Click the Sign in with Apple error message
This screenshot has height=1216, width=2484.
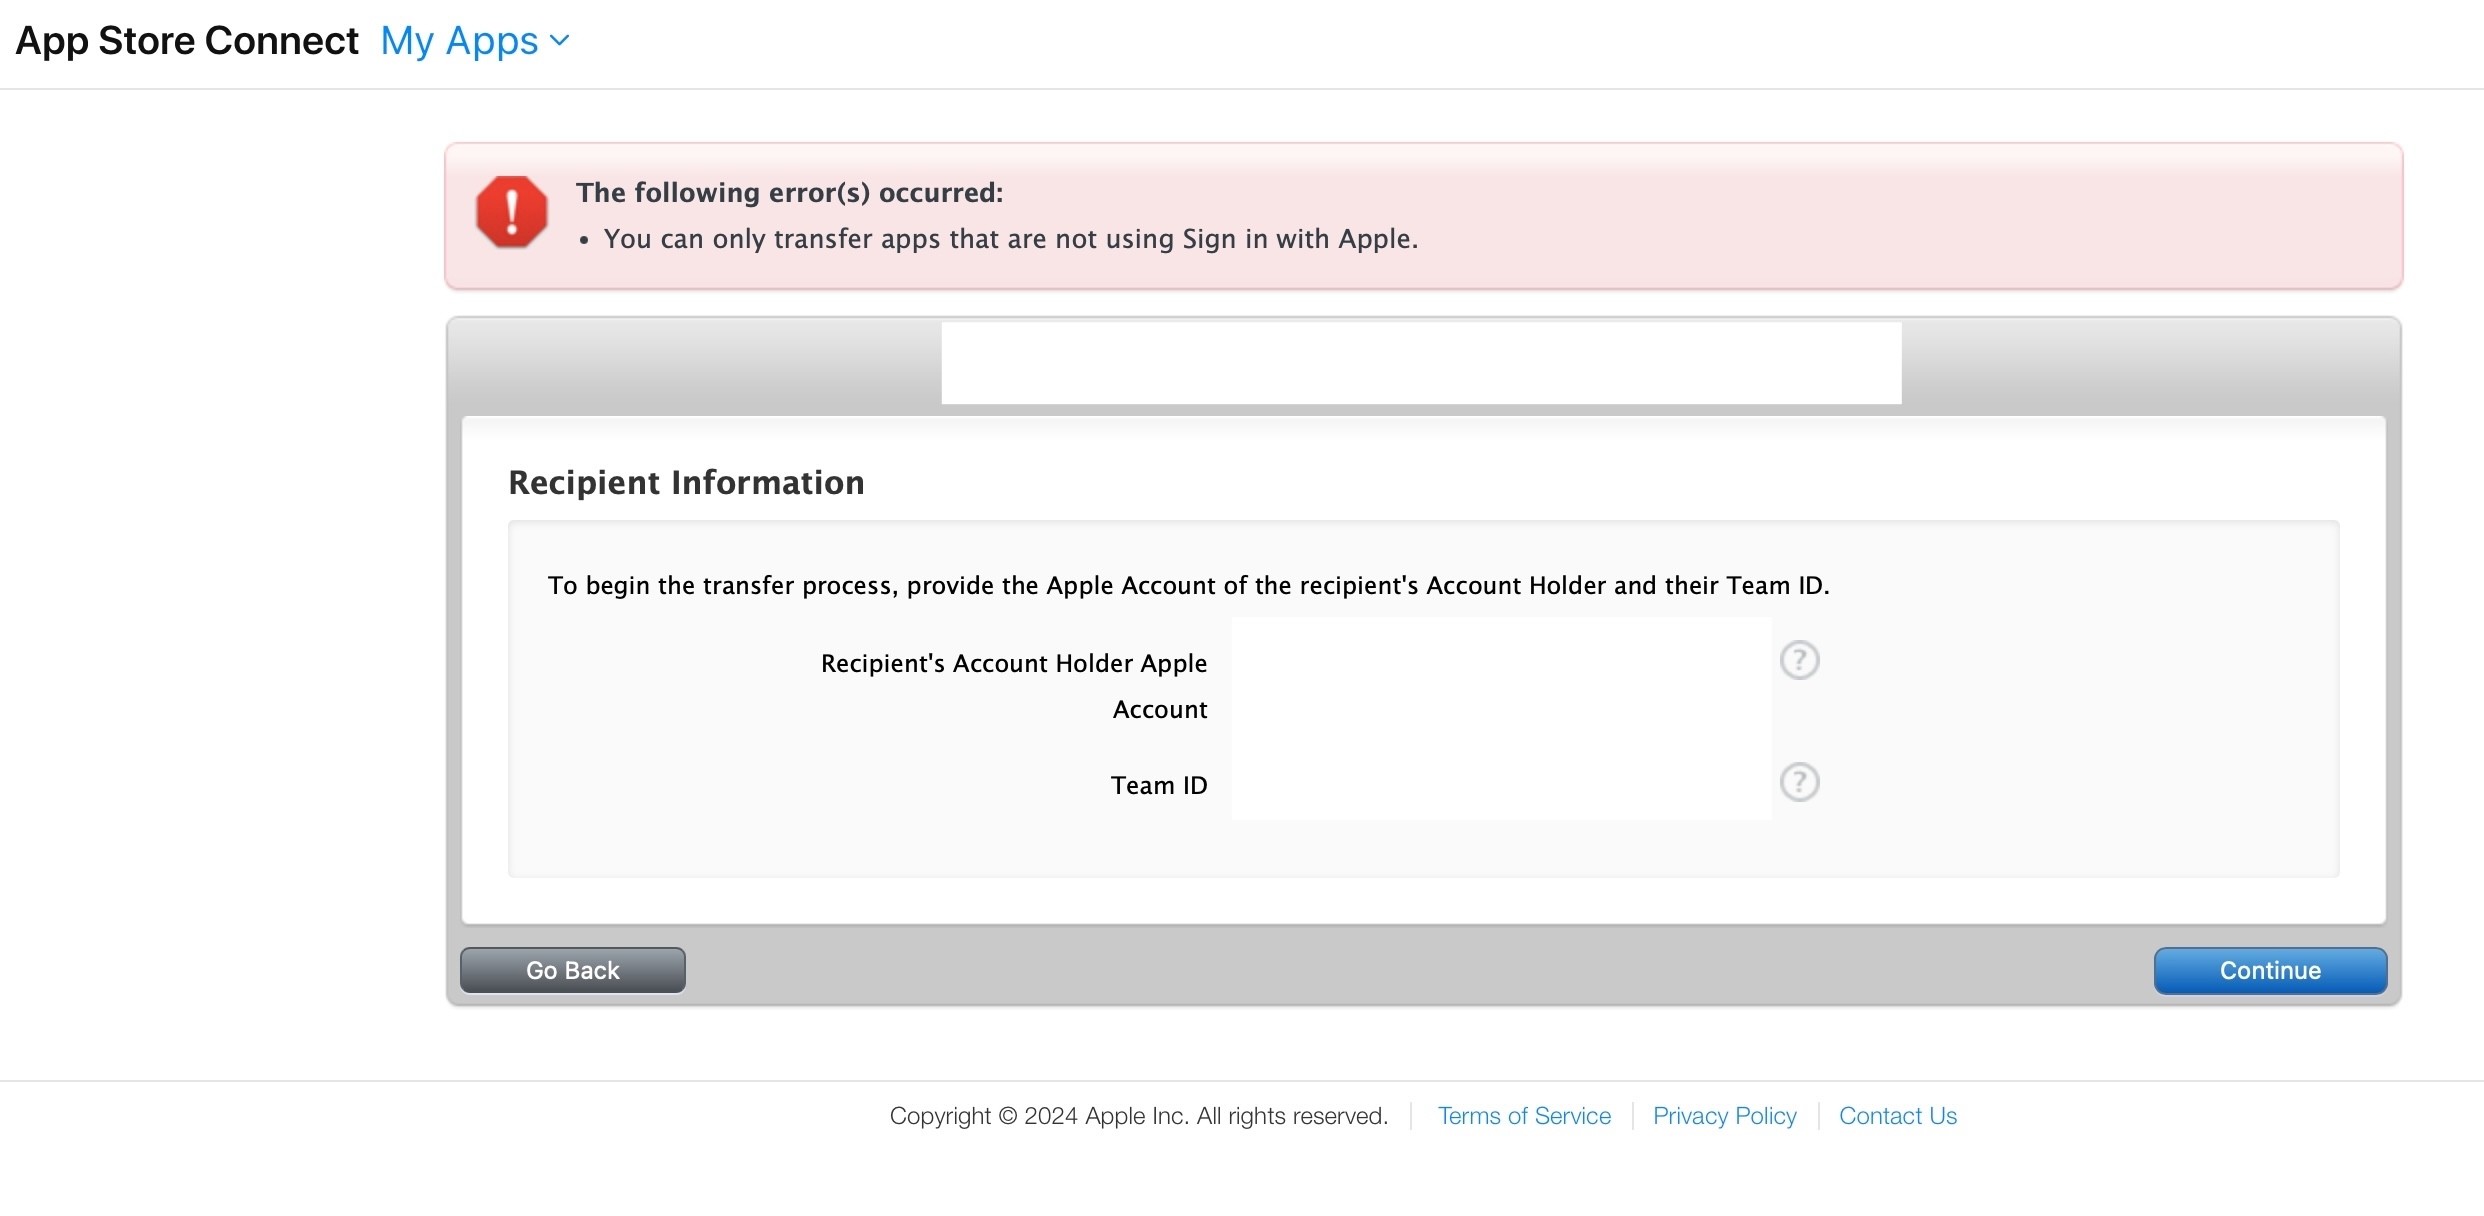(1011, 239)
